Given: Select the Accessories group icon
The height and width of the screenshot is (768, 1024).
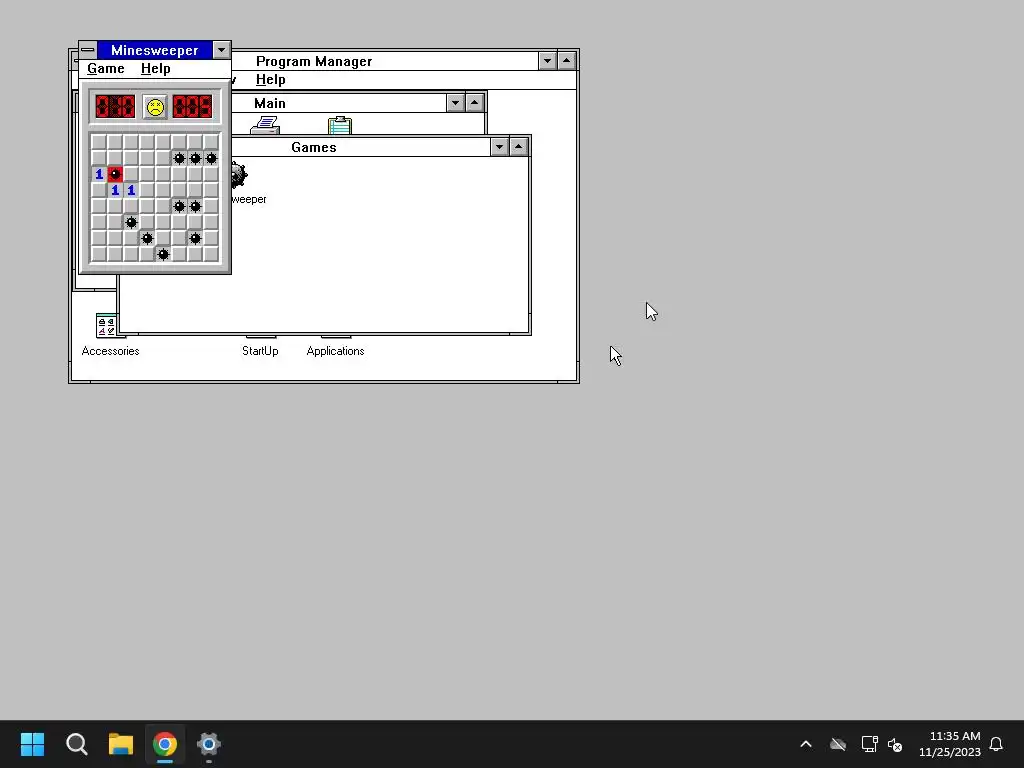Looking at the screenshot, I should 106,325.
